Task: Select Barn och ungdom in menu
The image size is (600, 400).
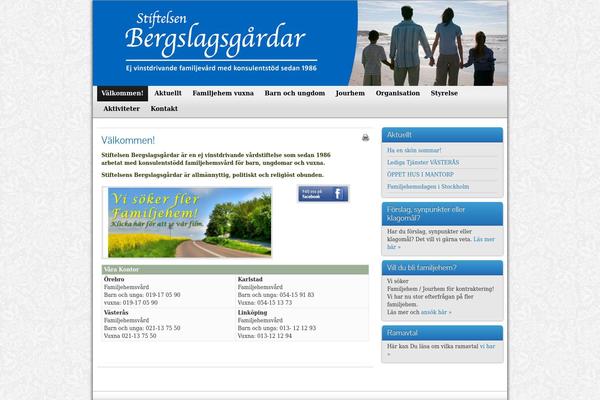Action: coord(295,93)
